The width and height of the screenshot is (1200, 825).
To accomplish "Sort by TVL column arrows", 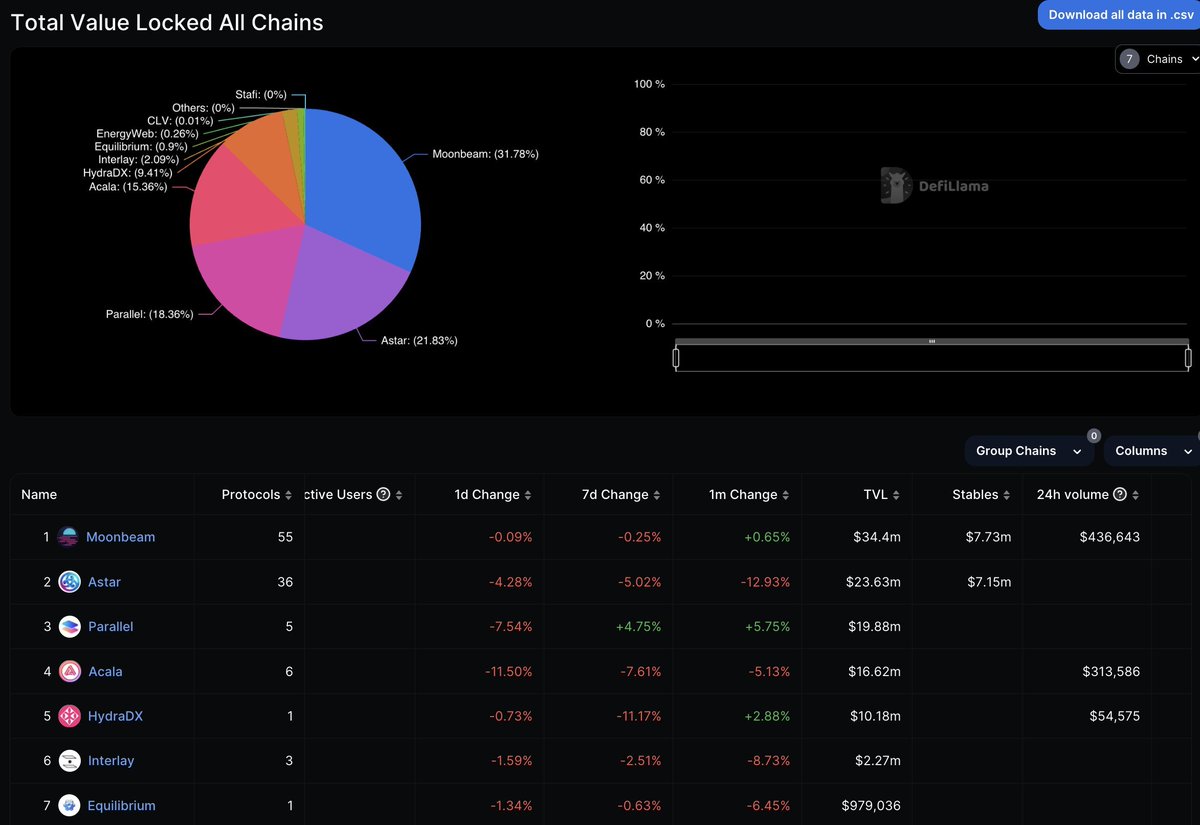I will [x=897, y=495].
